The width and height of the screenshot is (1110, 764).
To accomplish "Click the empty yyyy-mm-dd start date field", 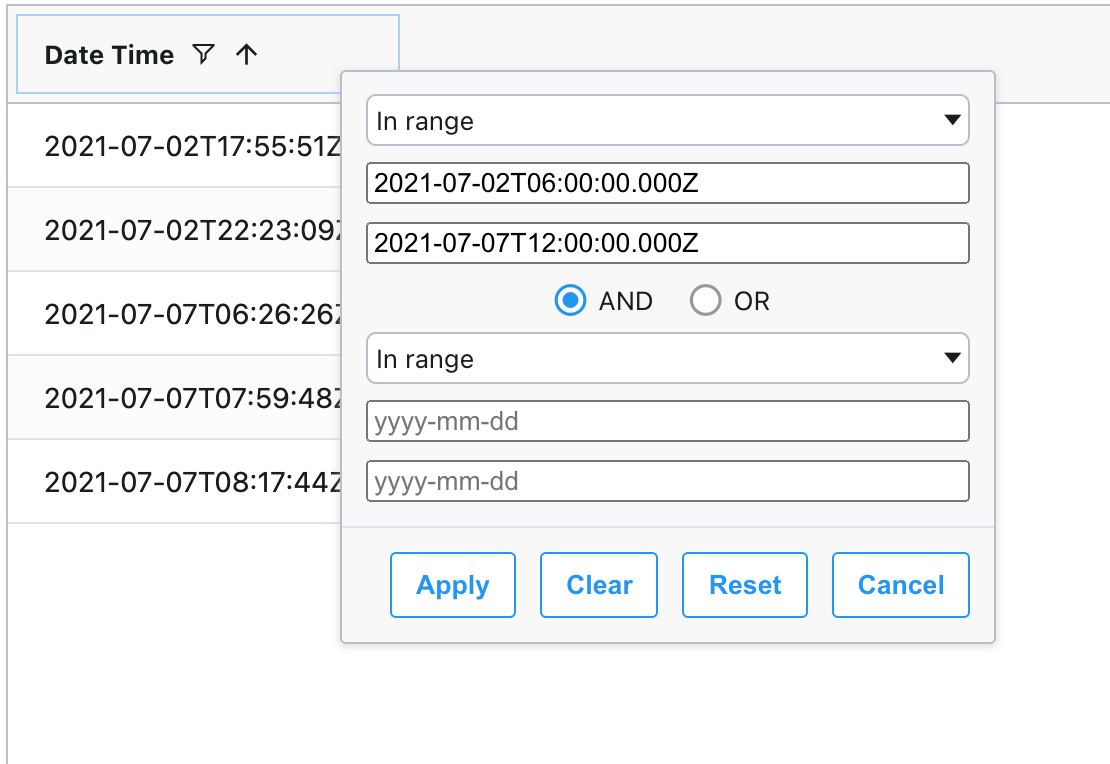I will 668,421.
